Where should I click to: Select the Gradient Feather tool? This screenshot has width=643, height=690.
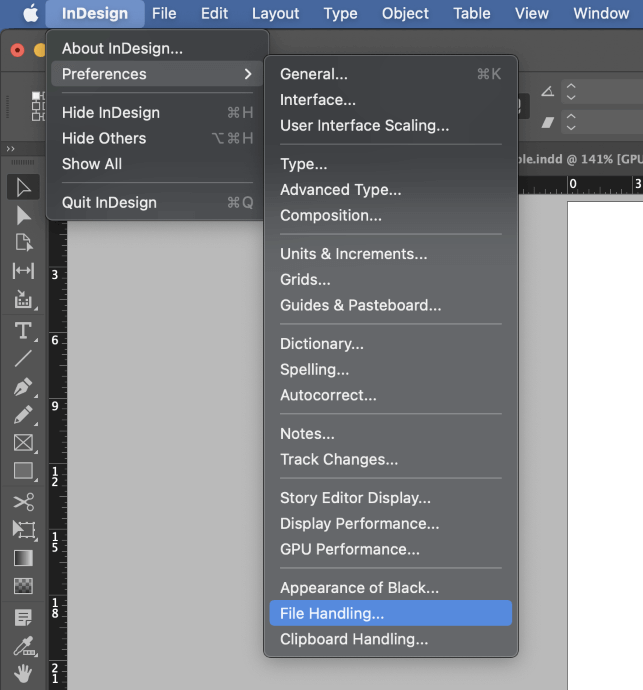(x=23, y=586)
